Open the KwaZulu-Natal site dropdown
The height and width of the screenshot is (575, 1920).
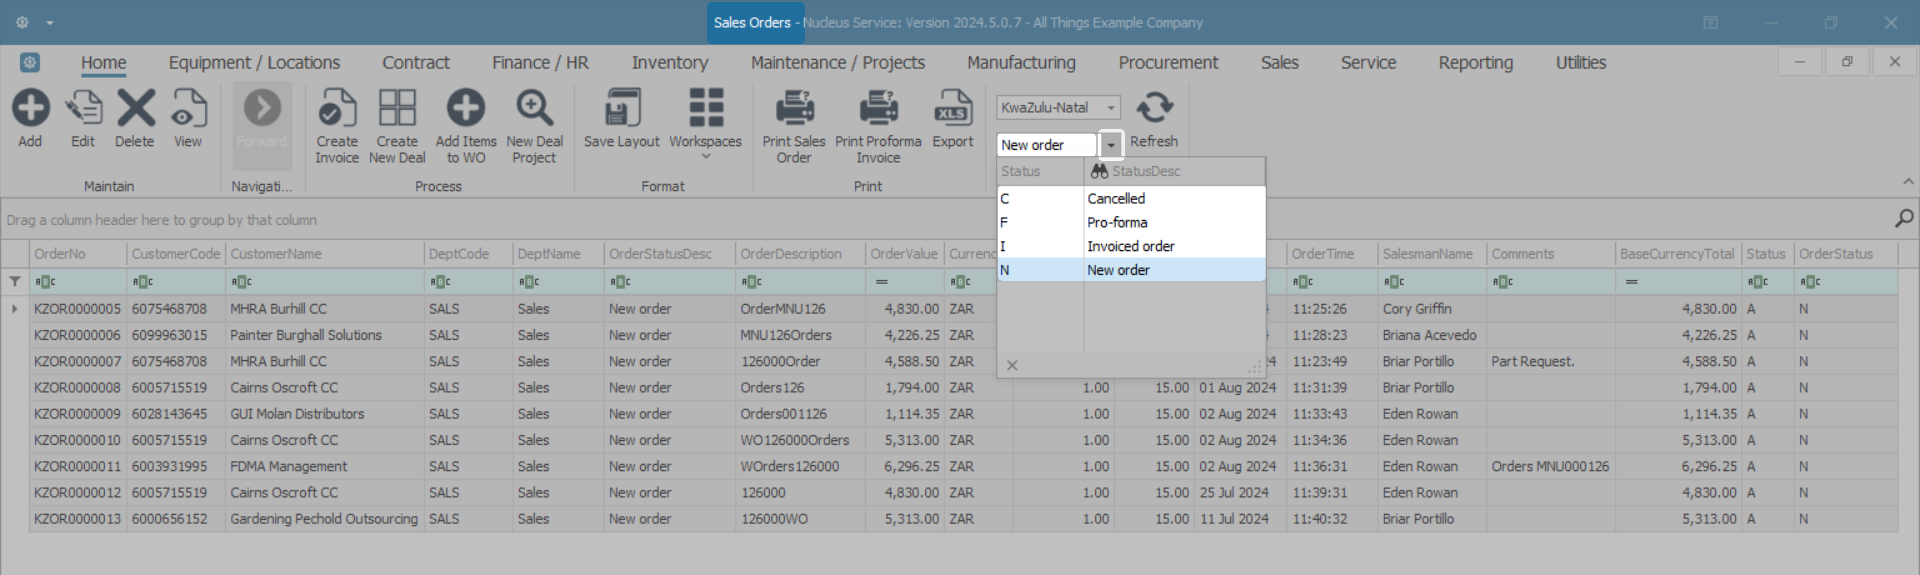pyautogui.click(x=1110, y=108)
